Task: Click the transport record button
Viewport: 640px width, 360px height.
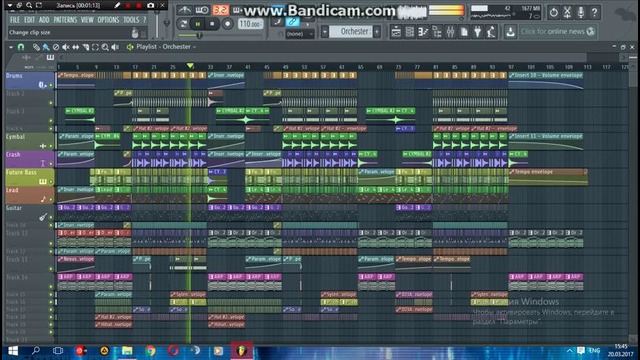Action: coord(227,24)
